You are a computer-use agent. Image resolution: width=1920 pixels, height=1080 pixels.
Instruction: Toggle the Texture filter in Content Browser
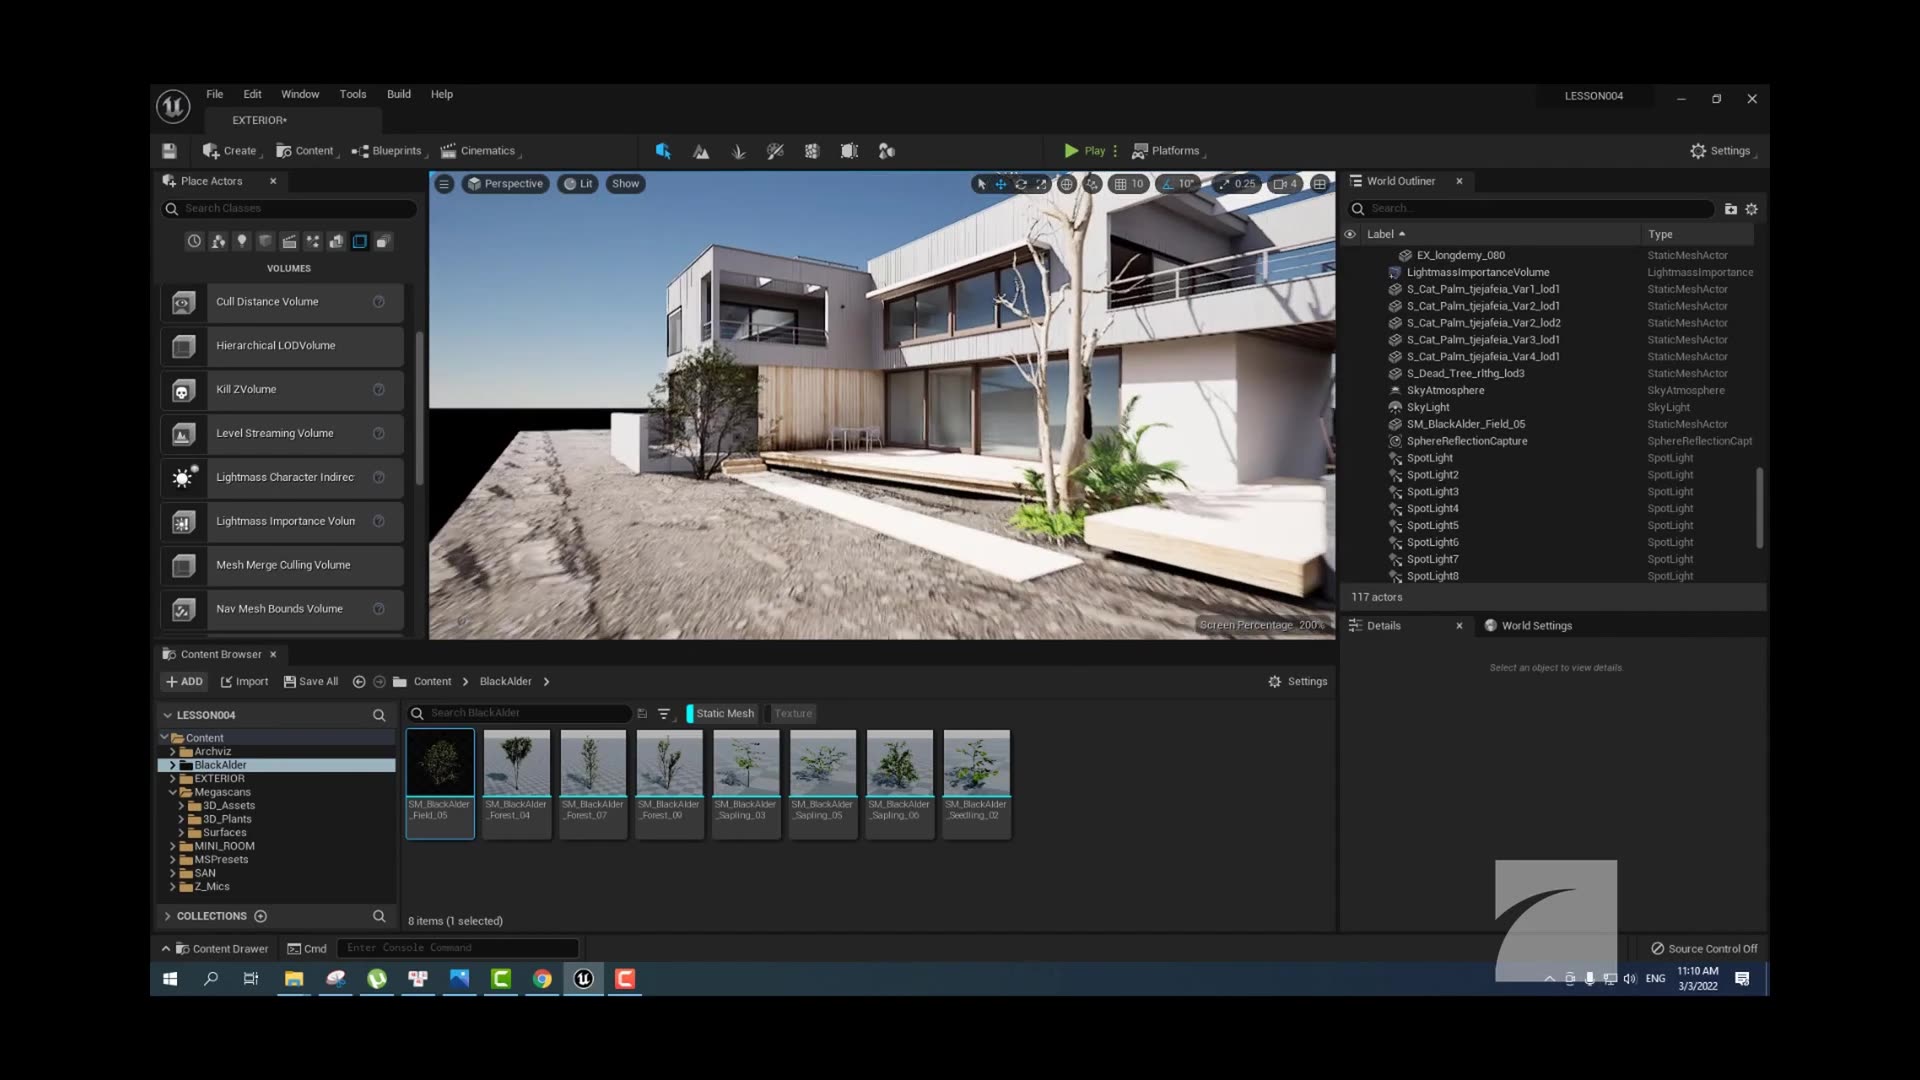pos(792,713)
